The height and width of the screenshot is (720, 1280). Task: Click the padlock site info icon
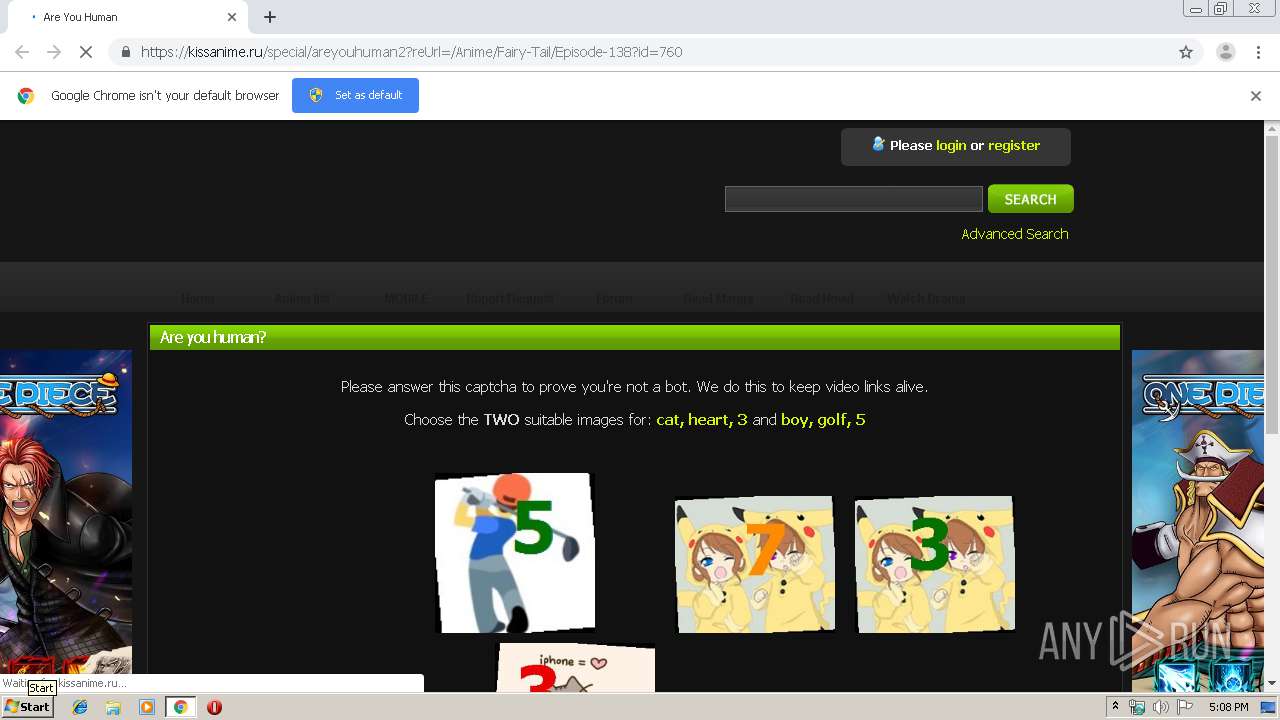125,52
